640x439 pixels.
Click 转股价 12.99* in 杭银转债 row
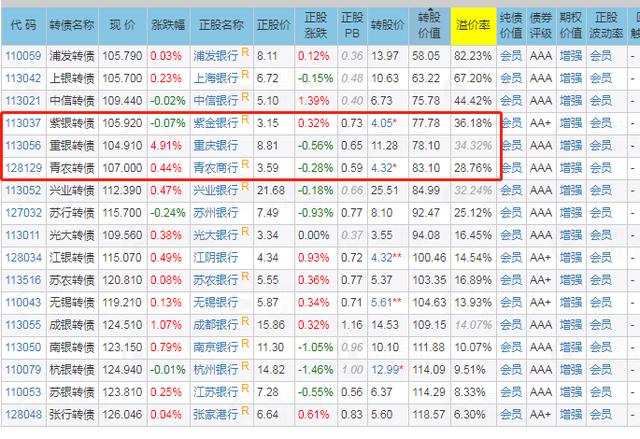(x=387, y=370)
